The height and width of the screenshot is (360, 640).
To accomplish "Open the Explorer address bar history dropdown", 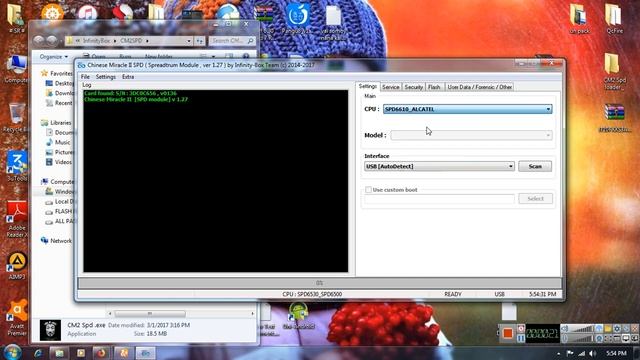I will pyautogui.click(x=189, y=41).
